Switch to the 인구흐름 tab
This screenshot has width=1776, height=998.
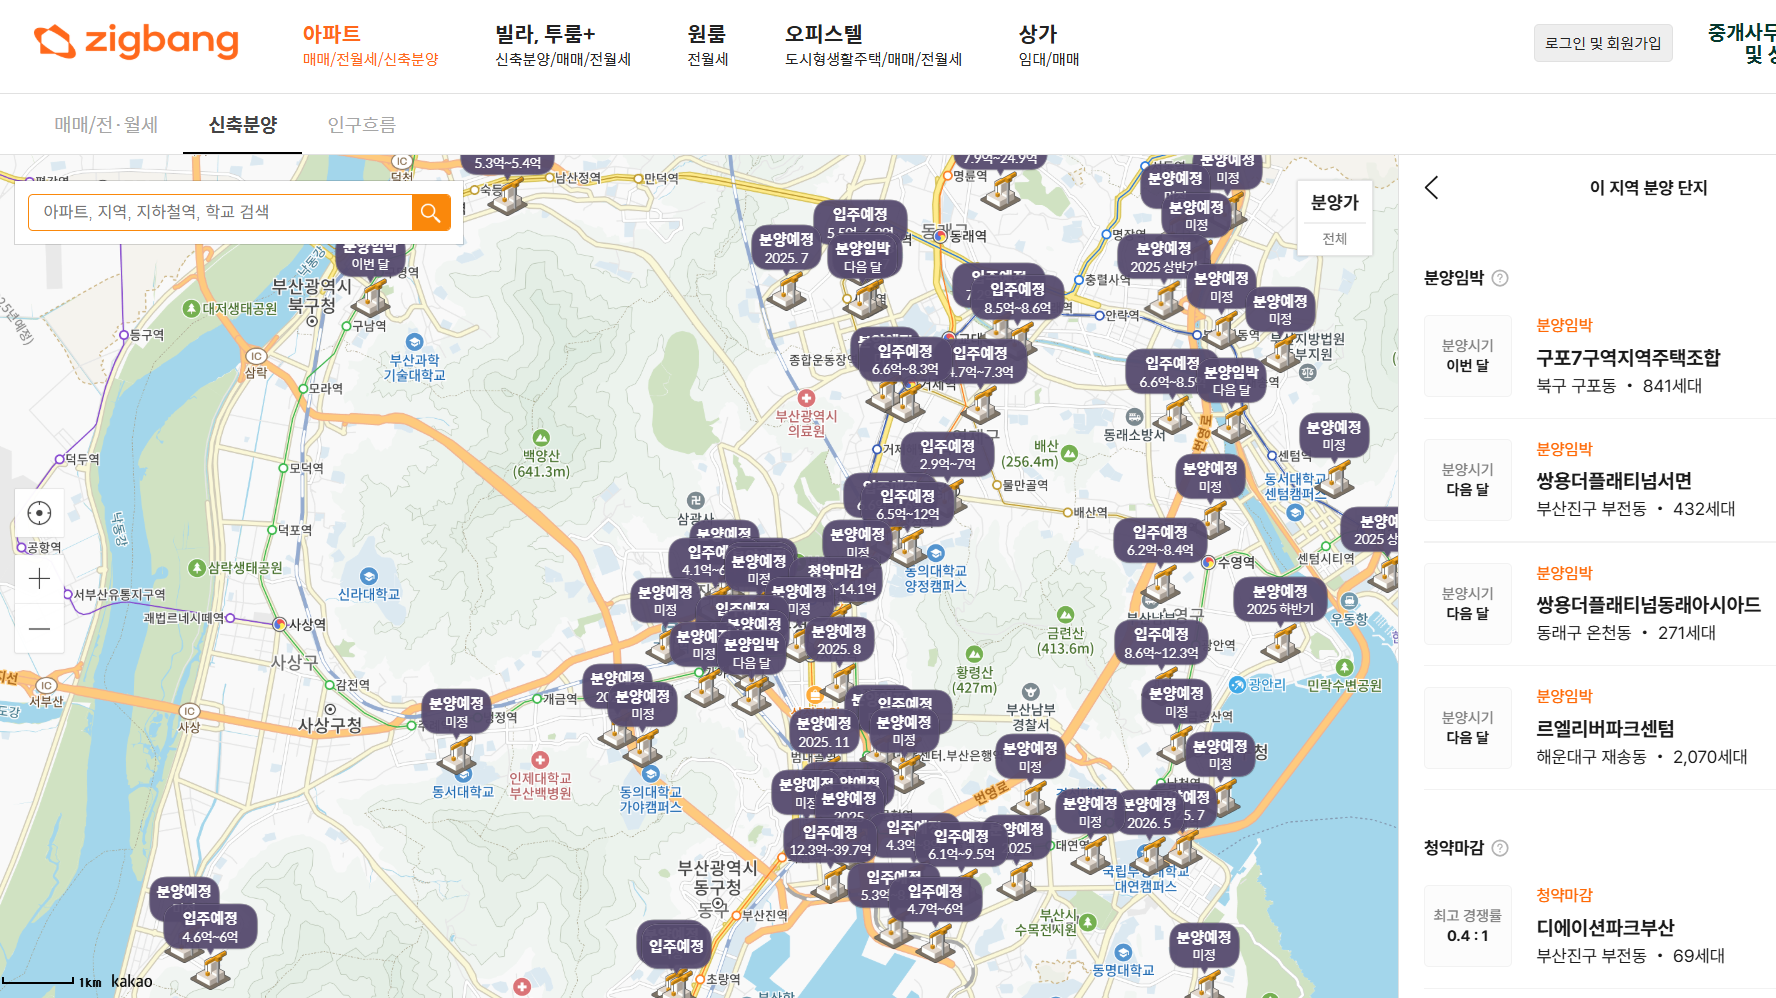(x=362, y=125)
